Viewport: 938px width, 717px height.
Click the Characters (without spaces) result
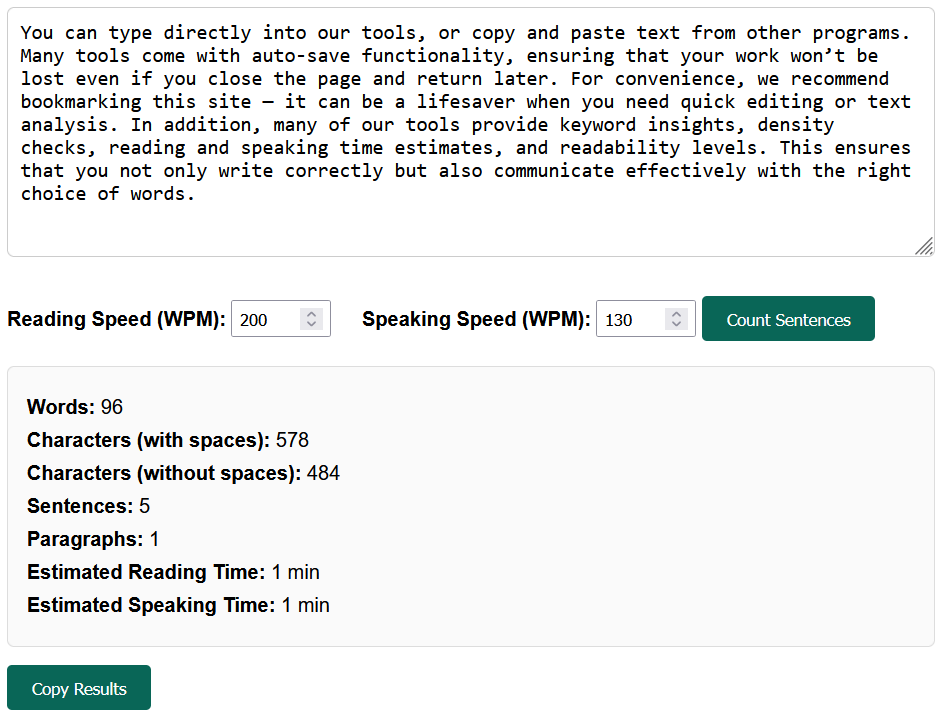click(183, 473)
